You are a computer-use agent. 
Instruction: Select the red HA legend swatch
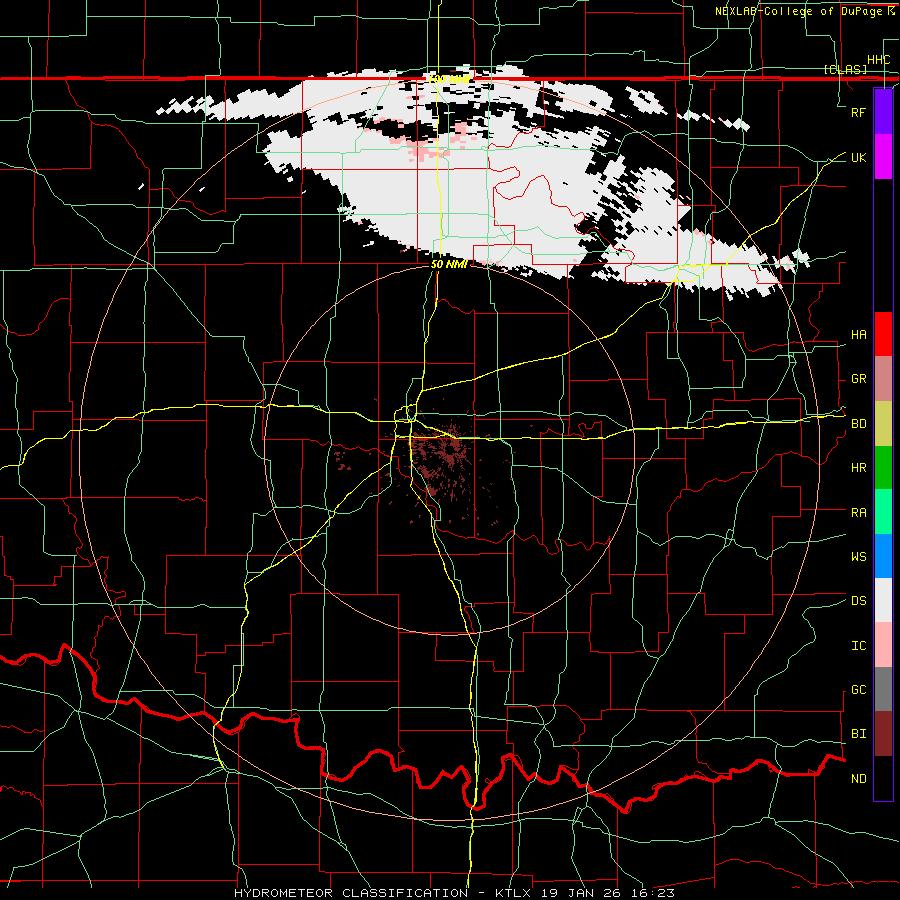[883, 334]
